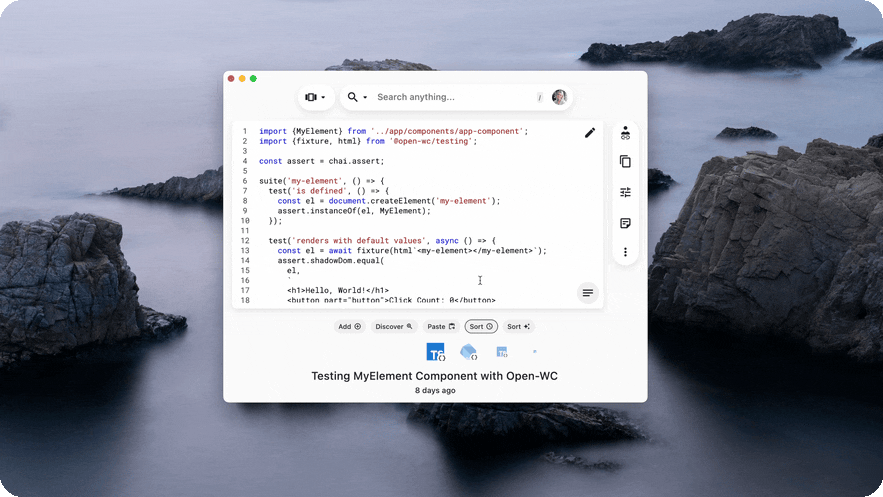Click the "test('is defined'" line
The width and height of the screenshot is (883, 497).
coord(328,191)
